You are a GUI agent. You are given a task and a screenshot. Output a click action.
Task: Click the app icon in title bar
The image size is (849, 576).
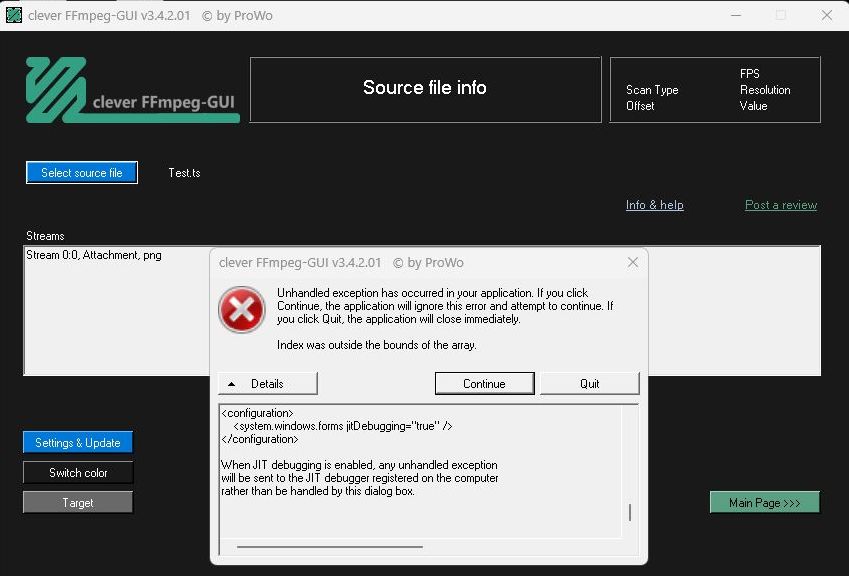pos(14,15)
